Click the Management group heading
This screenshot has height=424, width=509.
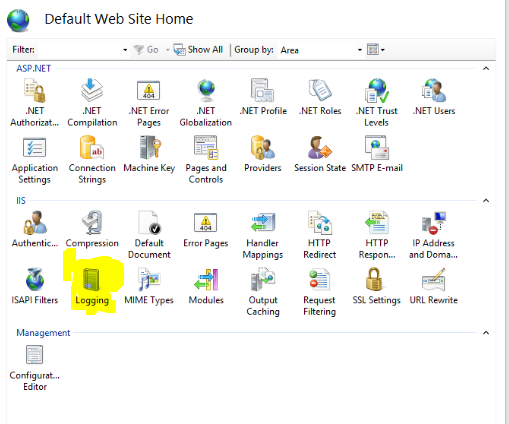tap(43, 333)
